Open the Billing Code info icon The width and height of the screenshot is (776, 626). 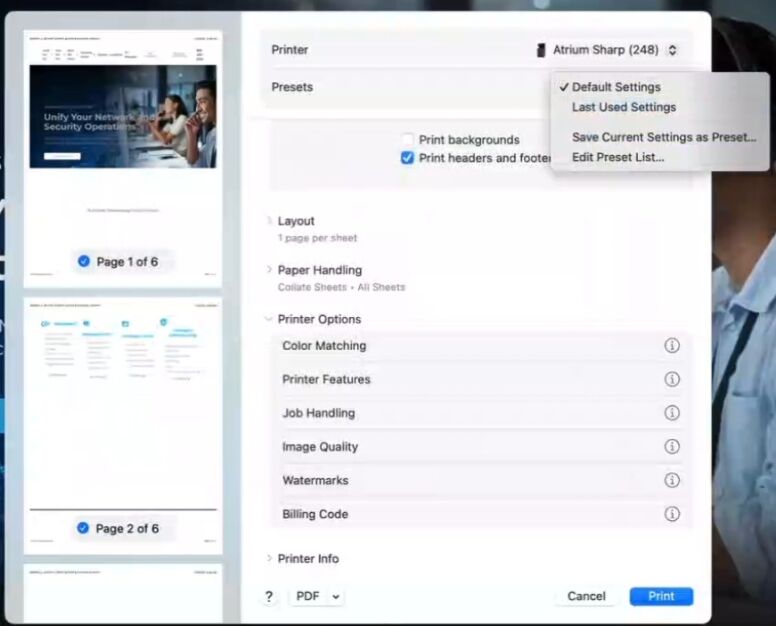672,514
